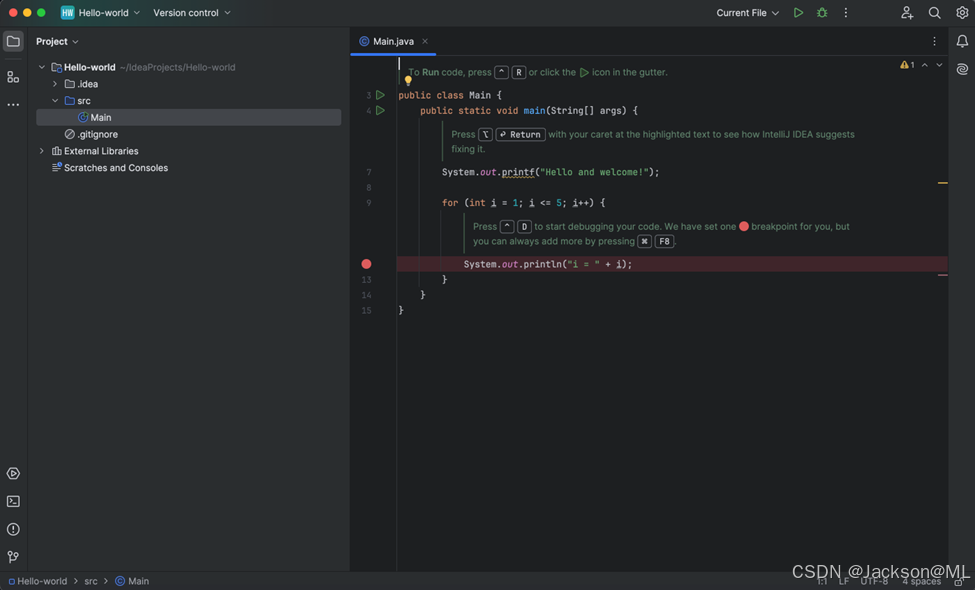This screenshot has height=590, width=975.
Task: Open the Current File run configuration dropdown
Action: click(x=747, y=13)
